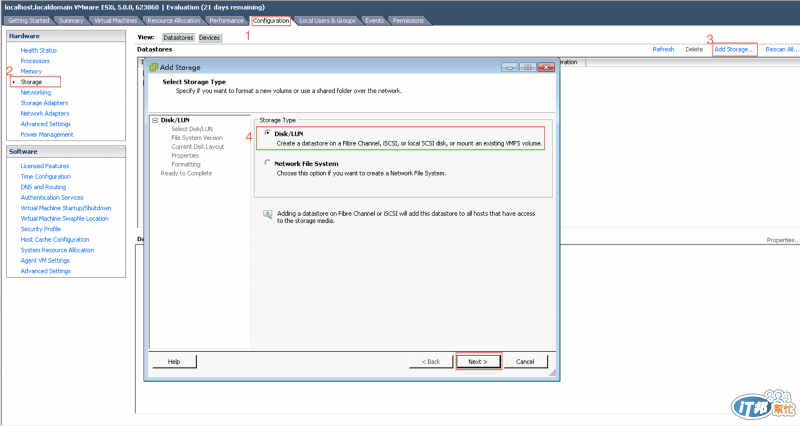
Task: Click the Back button in the wizard
Action: 431,361
